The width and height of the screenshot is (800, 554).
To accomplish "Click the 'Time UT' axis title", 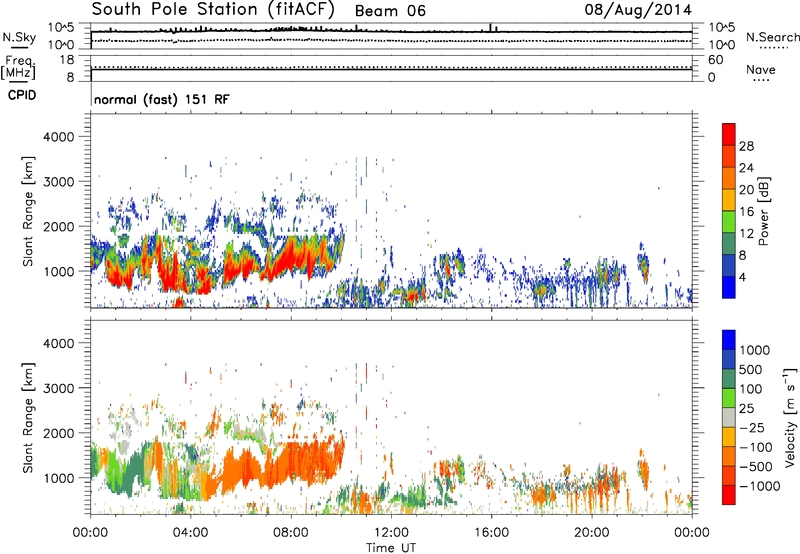I will click(x=391, y=548).
